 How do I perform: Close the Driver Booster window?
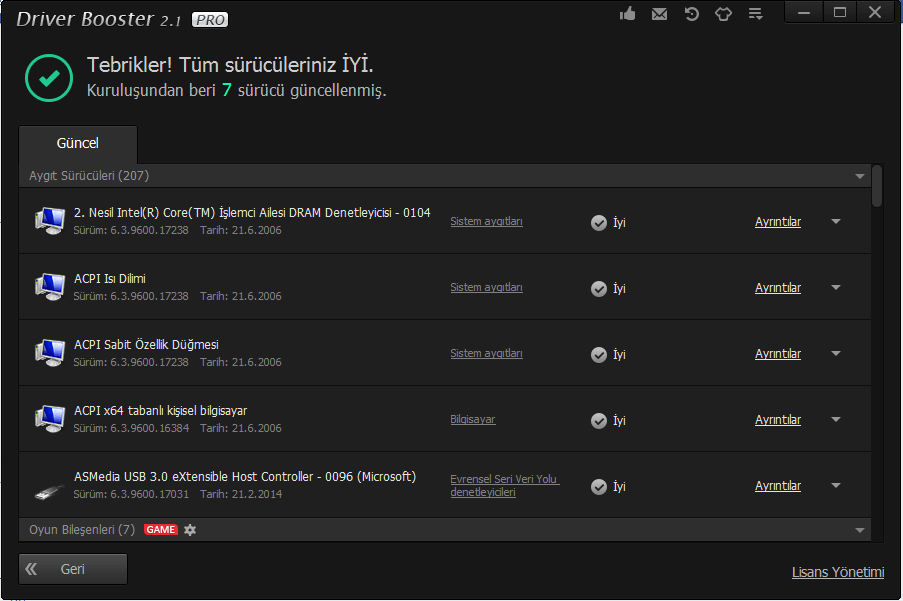pos(875,13)
